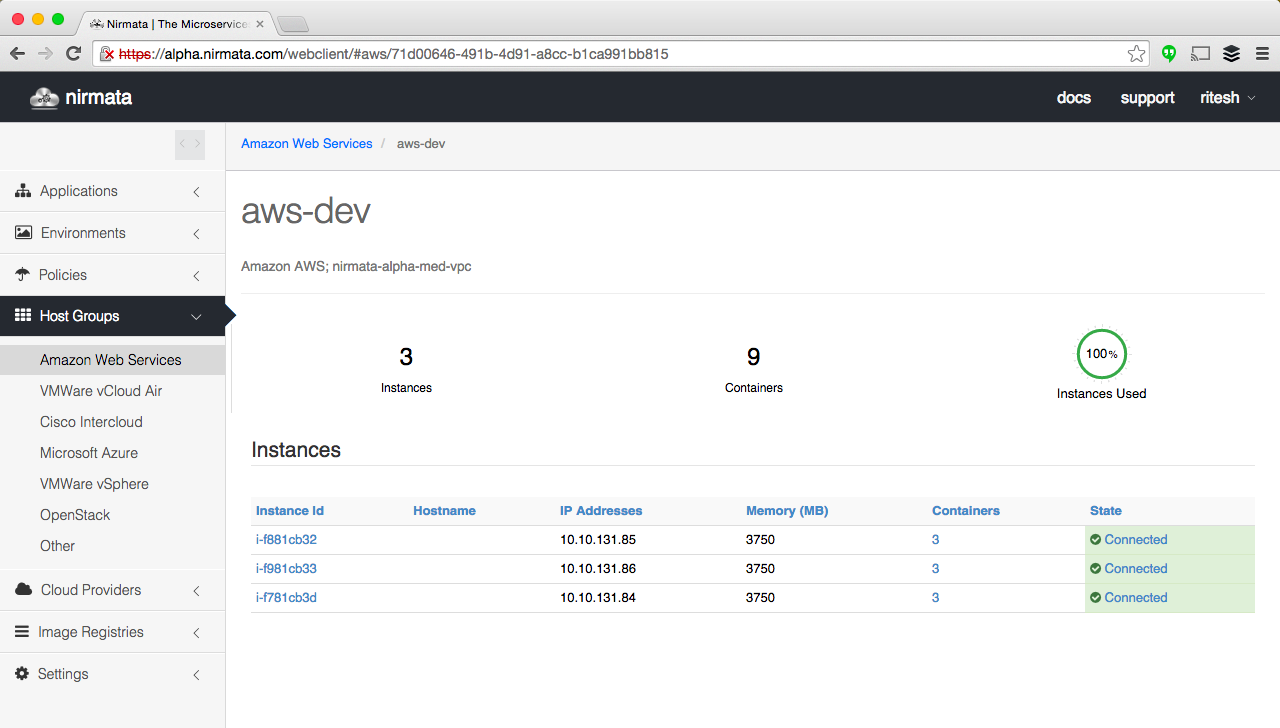Click the Image Registries list icon
Screen dimensions: 1280x728
click(x=22, y=632)
